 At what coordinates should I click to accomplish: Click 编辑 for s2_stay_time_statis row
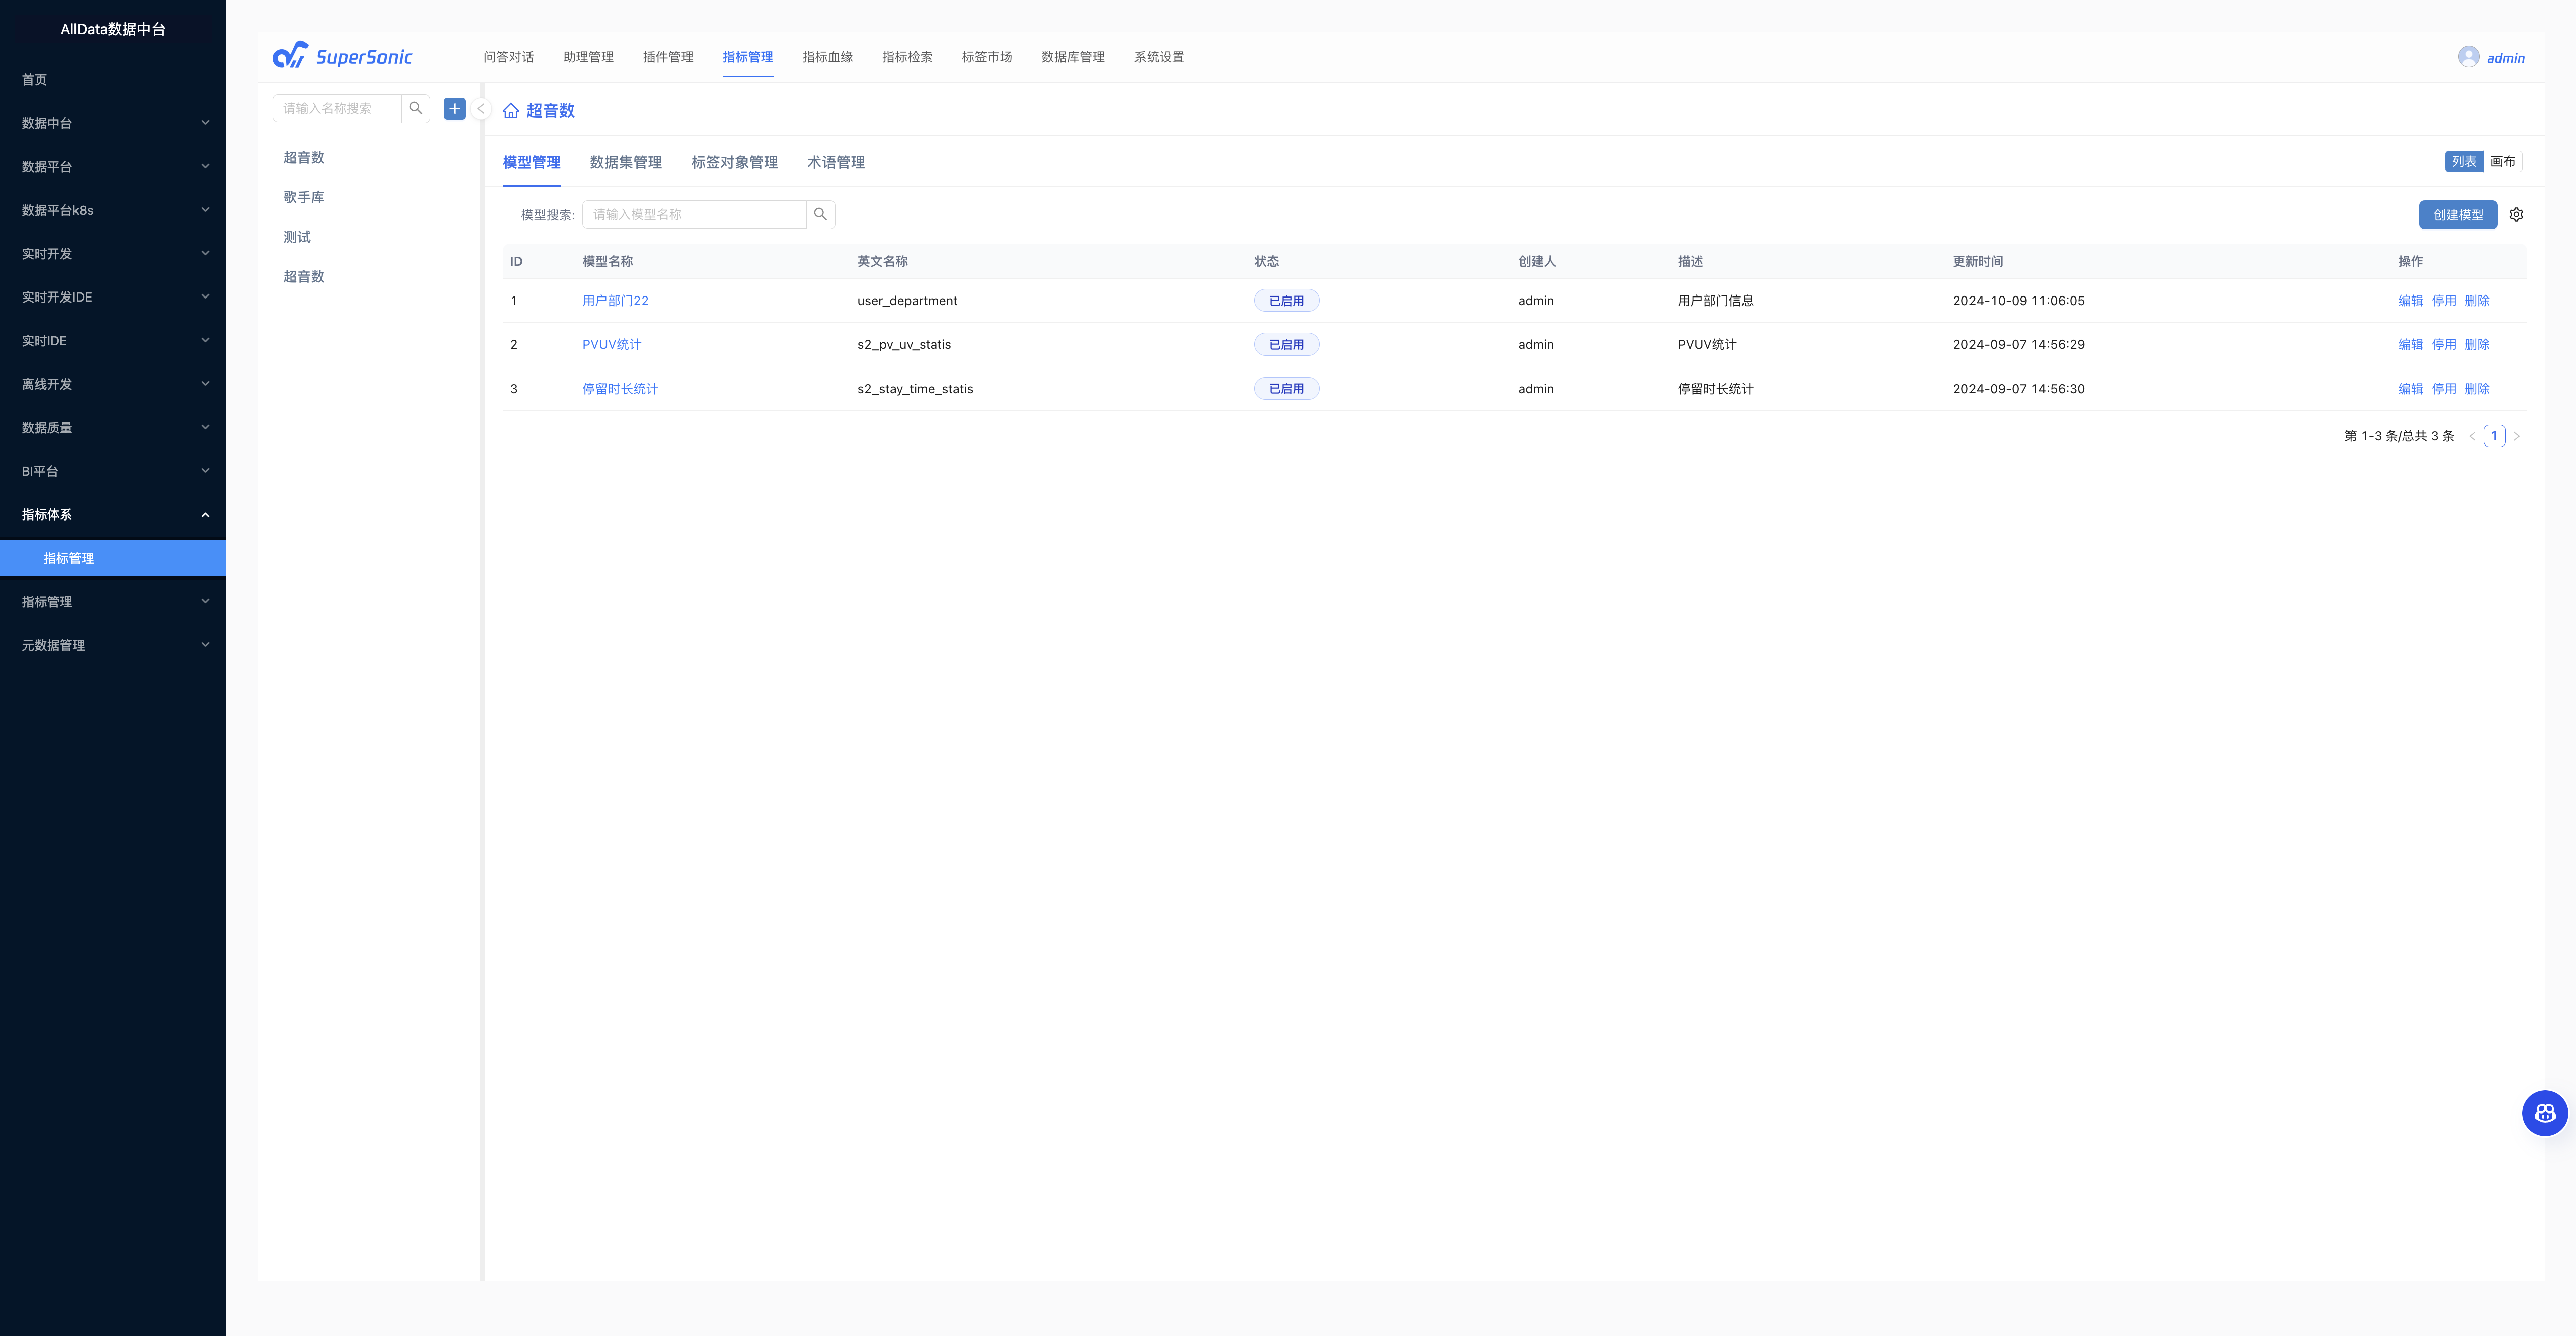click(2411, 389)
